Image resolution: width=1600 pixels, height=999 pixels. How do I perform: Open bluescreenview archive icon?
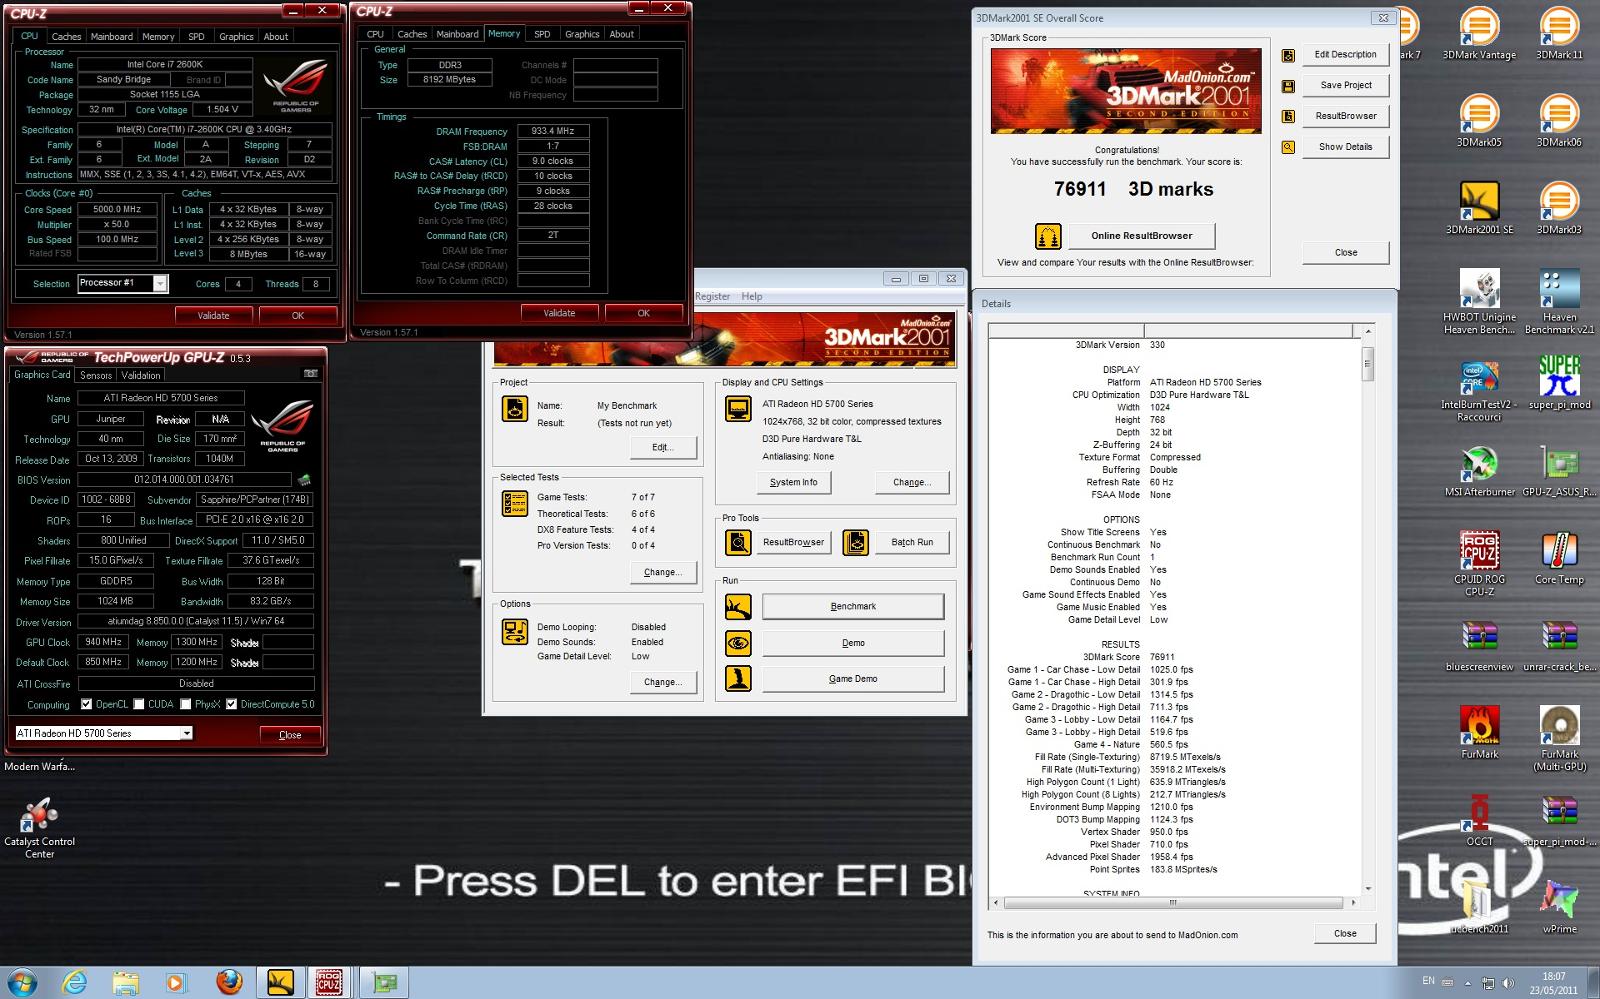pyautogui.click(x=1479, y=645)
